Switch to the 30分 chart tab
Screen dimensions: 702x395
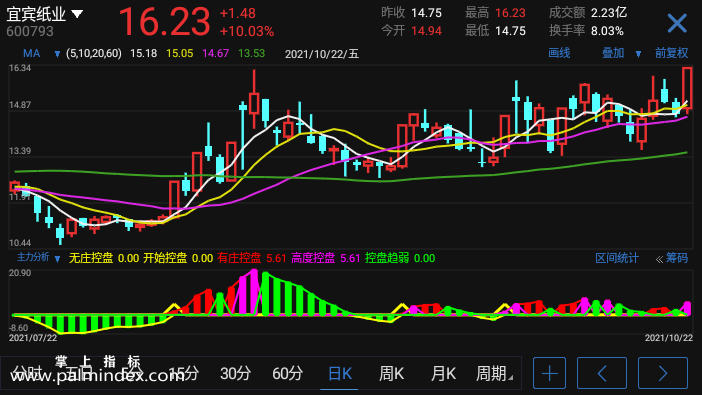[235, 373]
